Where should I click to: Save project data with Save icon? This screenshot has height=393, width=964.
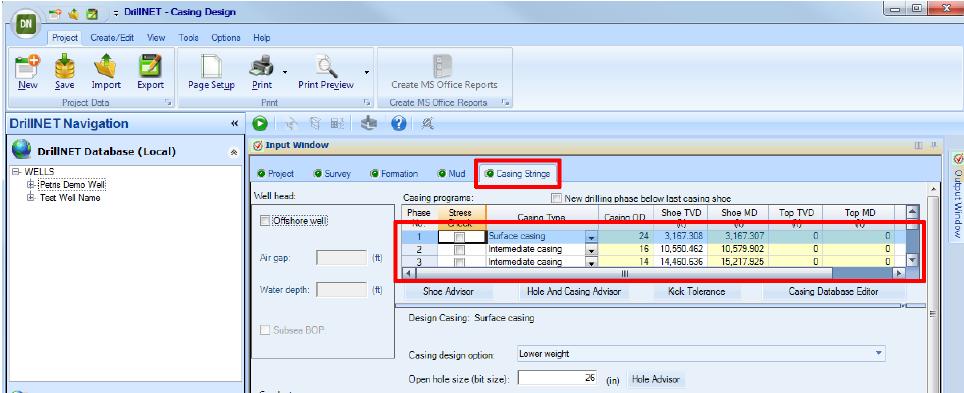click(65, 73)
